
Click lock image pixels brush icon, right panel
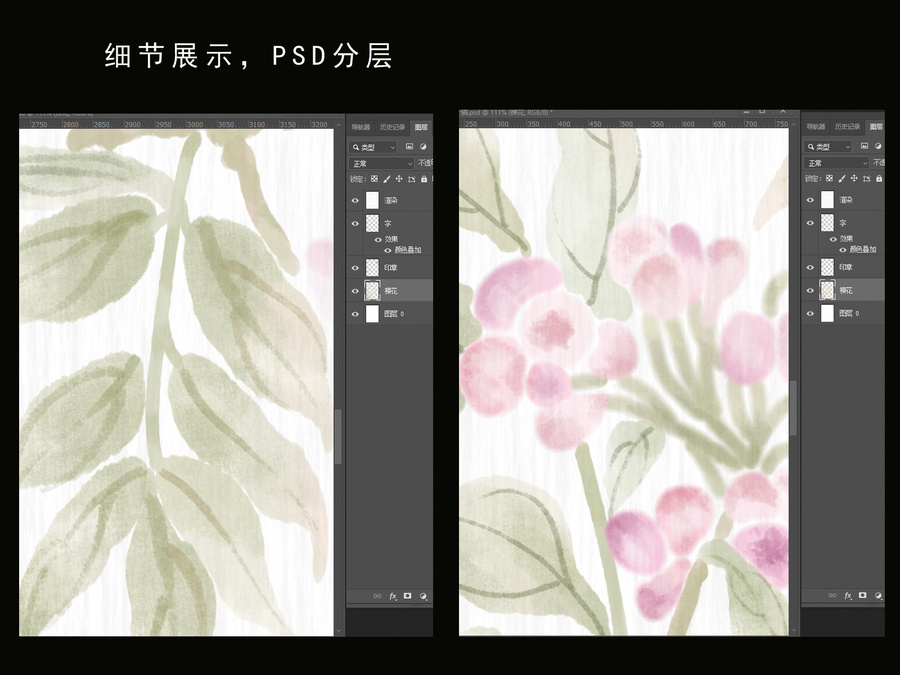pos(841,179)
